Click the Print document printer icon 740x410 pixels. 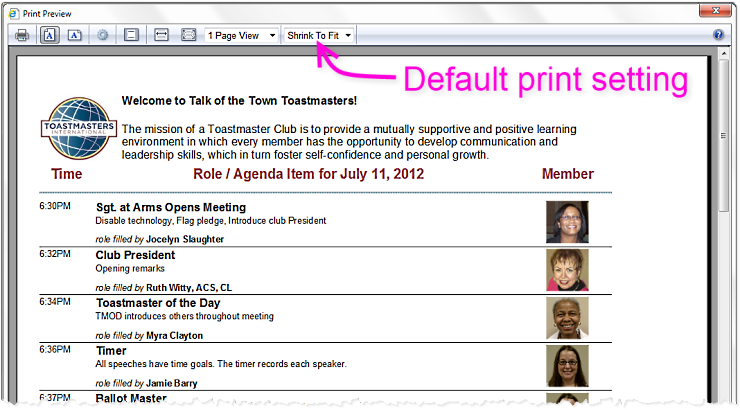[x=22, y=35]
